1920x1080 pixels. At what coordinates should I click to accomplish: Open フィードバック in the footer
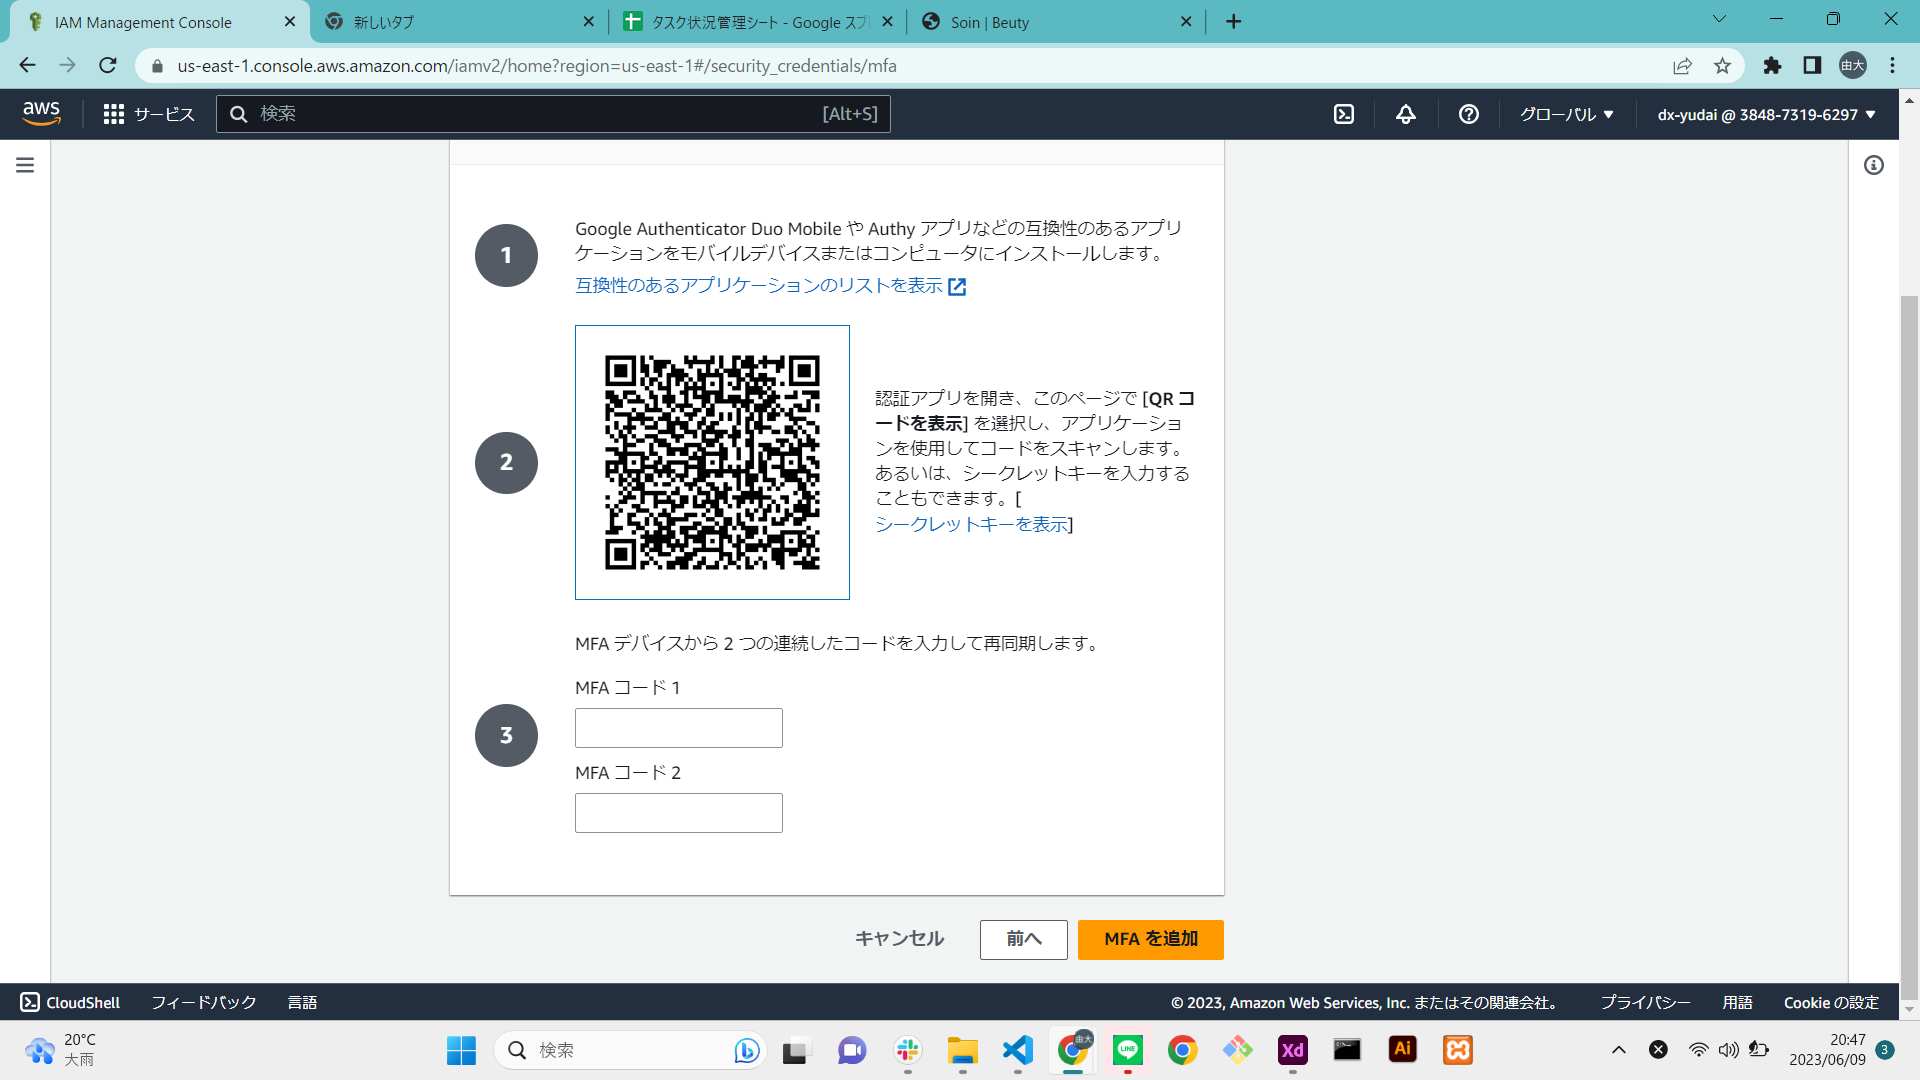click(203, 1002)
